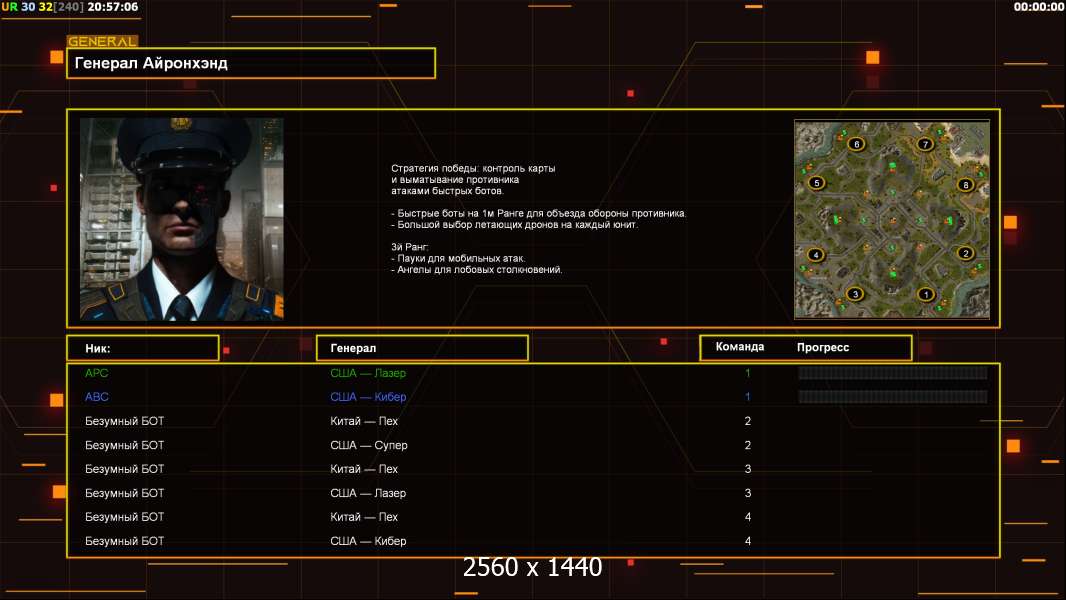The width and height of the screenshot is (1066, 600).
Task: Click the 00:00:00 timer in top corner
Action: pos(1038,7)
